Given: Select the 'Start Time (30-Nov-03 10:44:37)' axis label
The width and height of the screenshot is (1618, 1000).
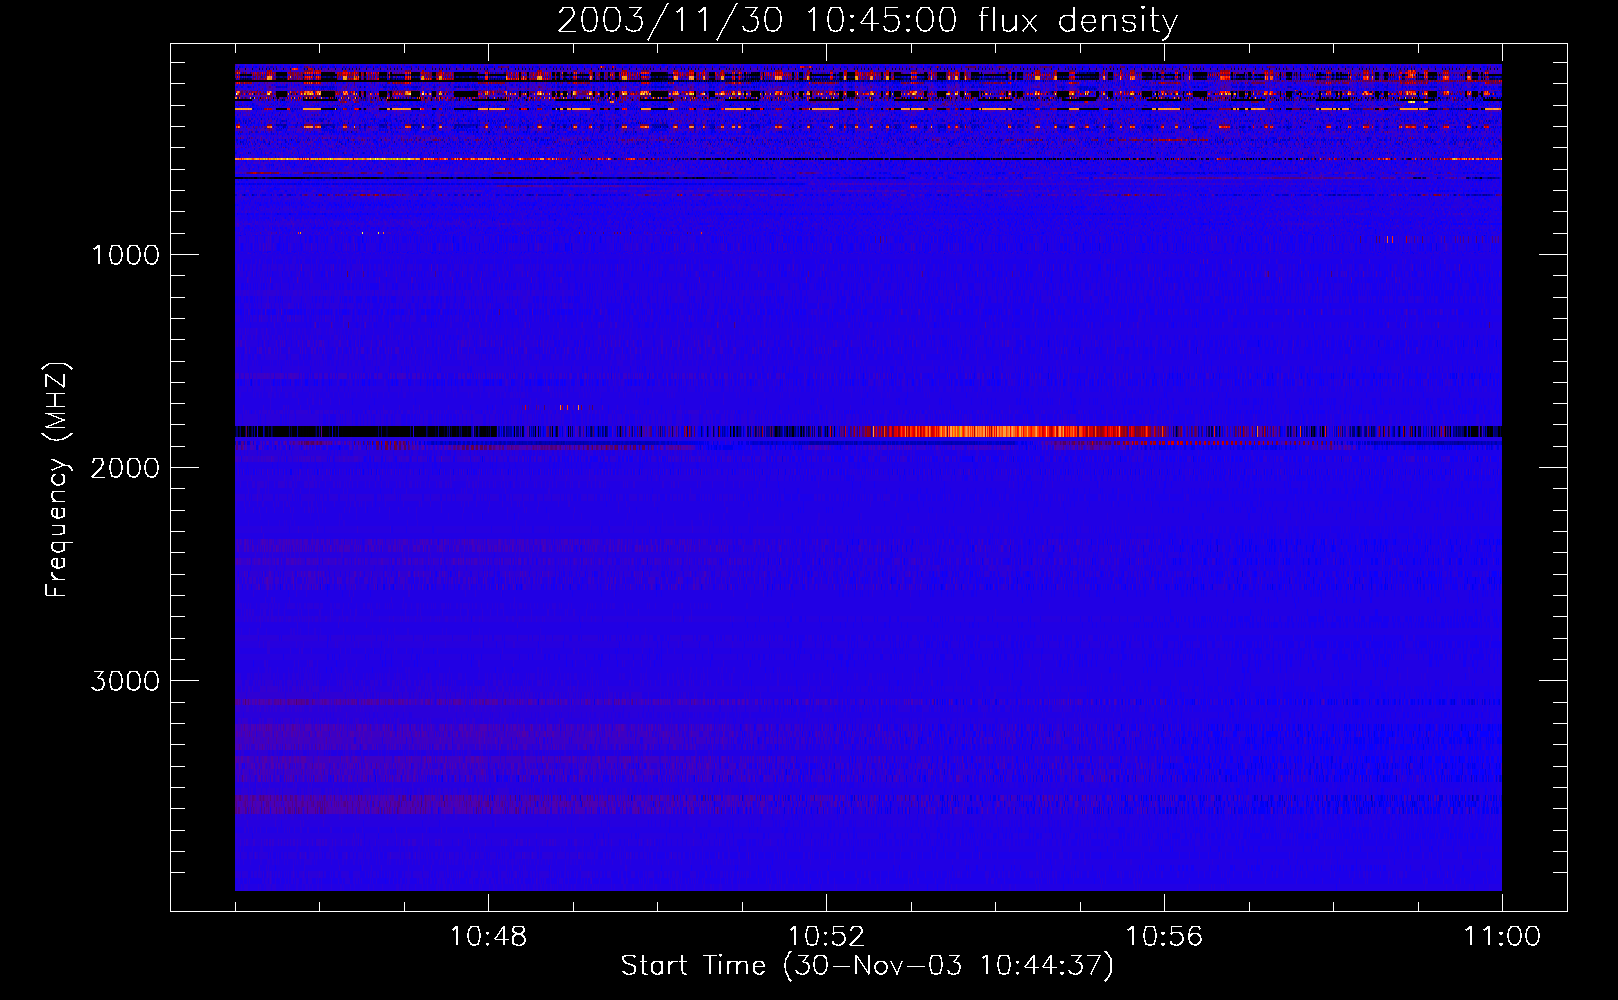Looking at the screenshot, I should (x=867, y=966).
